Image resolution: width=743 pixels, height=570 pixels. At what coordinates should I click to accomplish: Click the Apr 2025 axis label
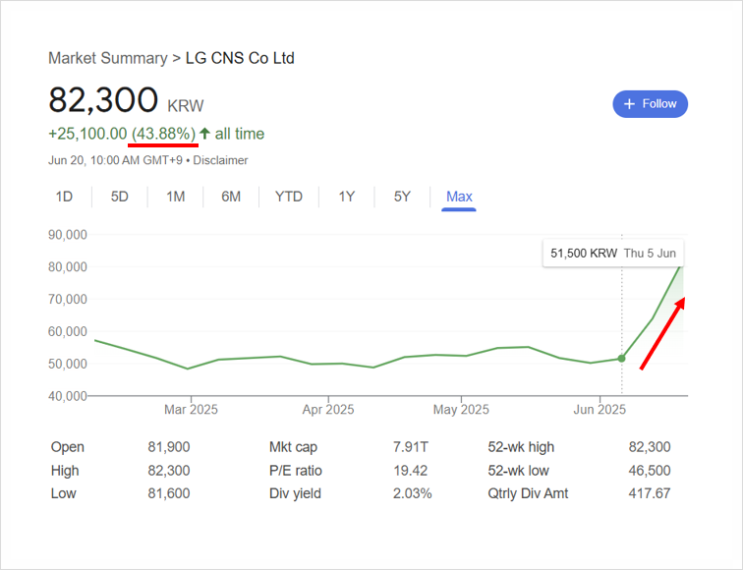point(328,409)
